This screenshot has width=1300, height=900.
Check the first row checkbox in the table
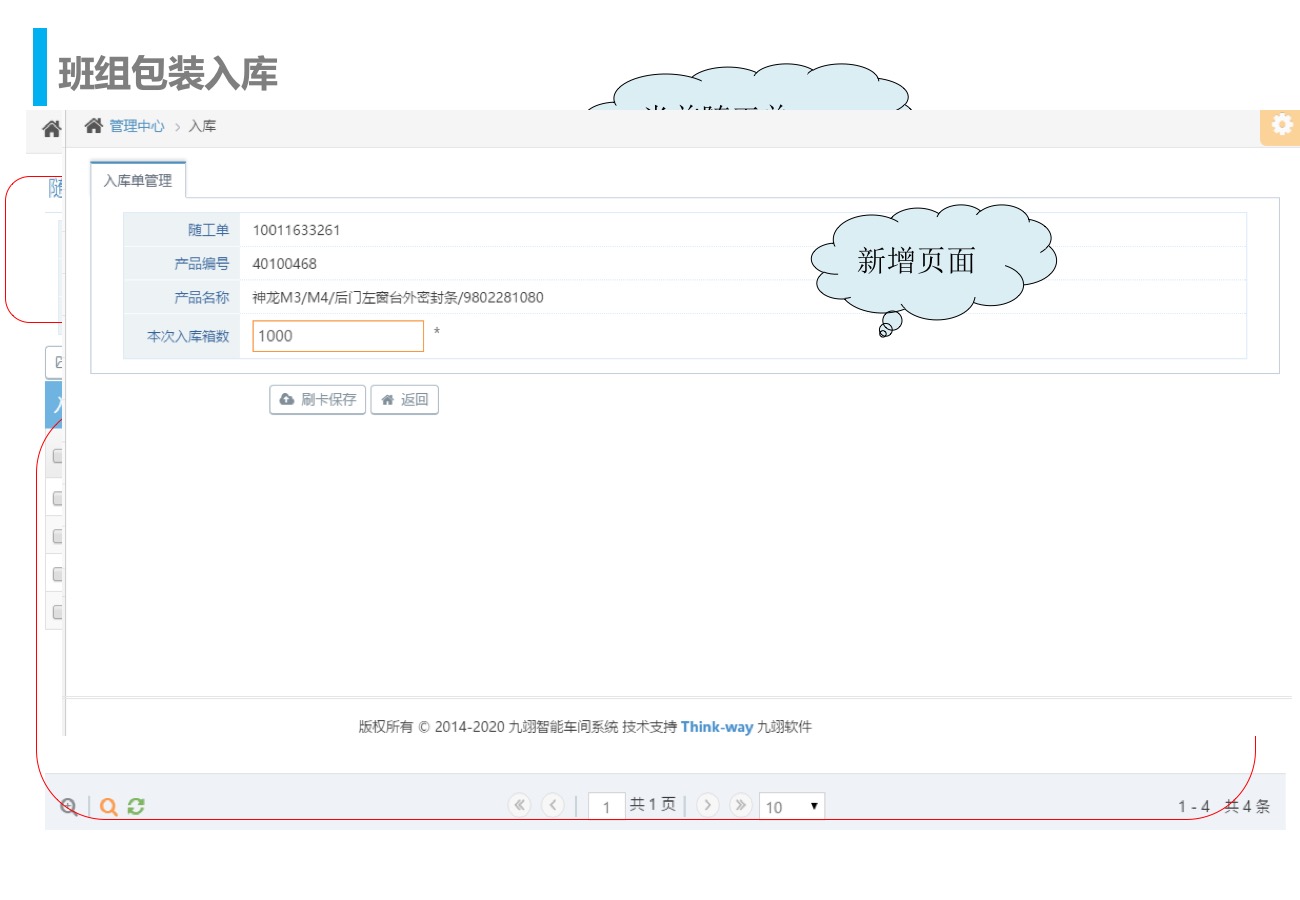pos(57,498)
